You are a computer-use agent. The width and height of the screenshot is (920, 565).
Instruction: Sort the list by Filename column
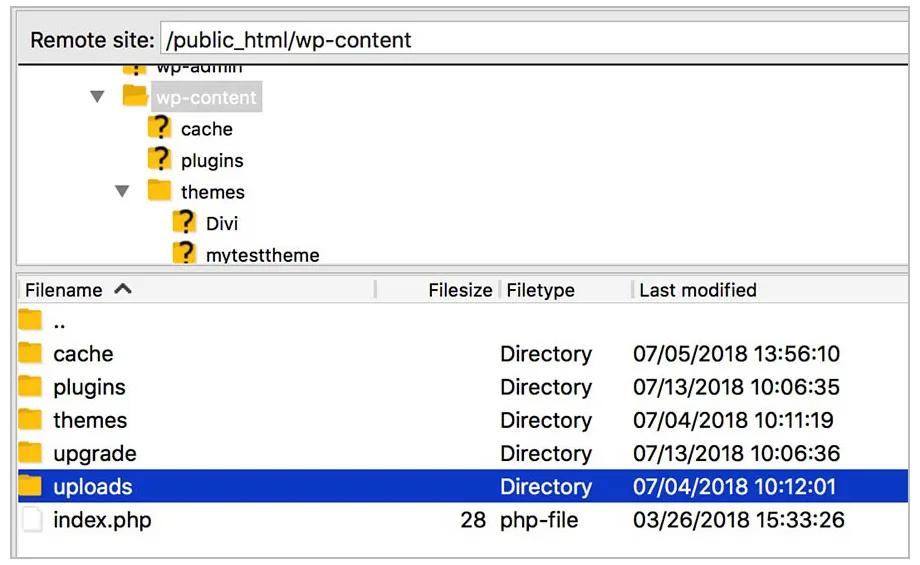click(x=197, y=290)
